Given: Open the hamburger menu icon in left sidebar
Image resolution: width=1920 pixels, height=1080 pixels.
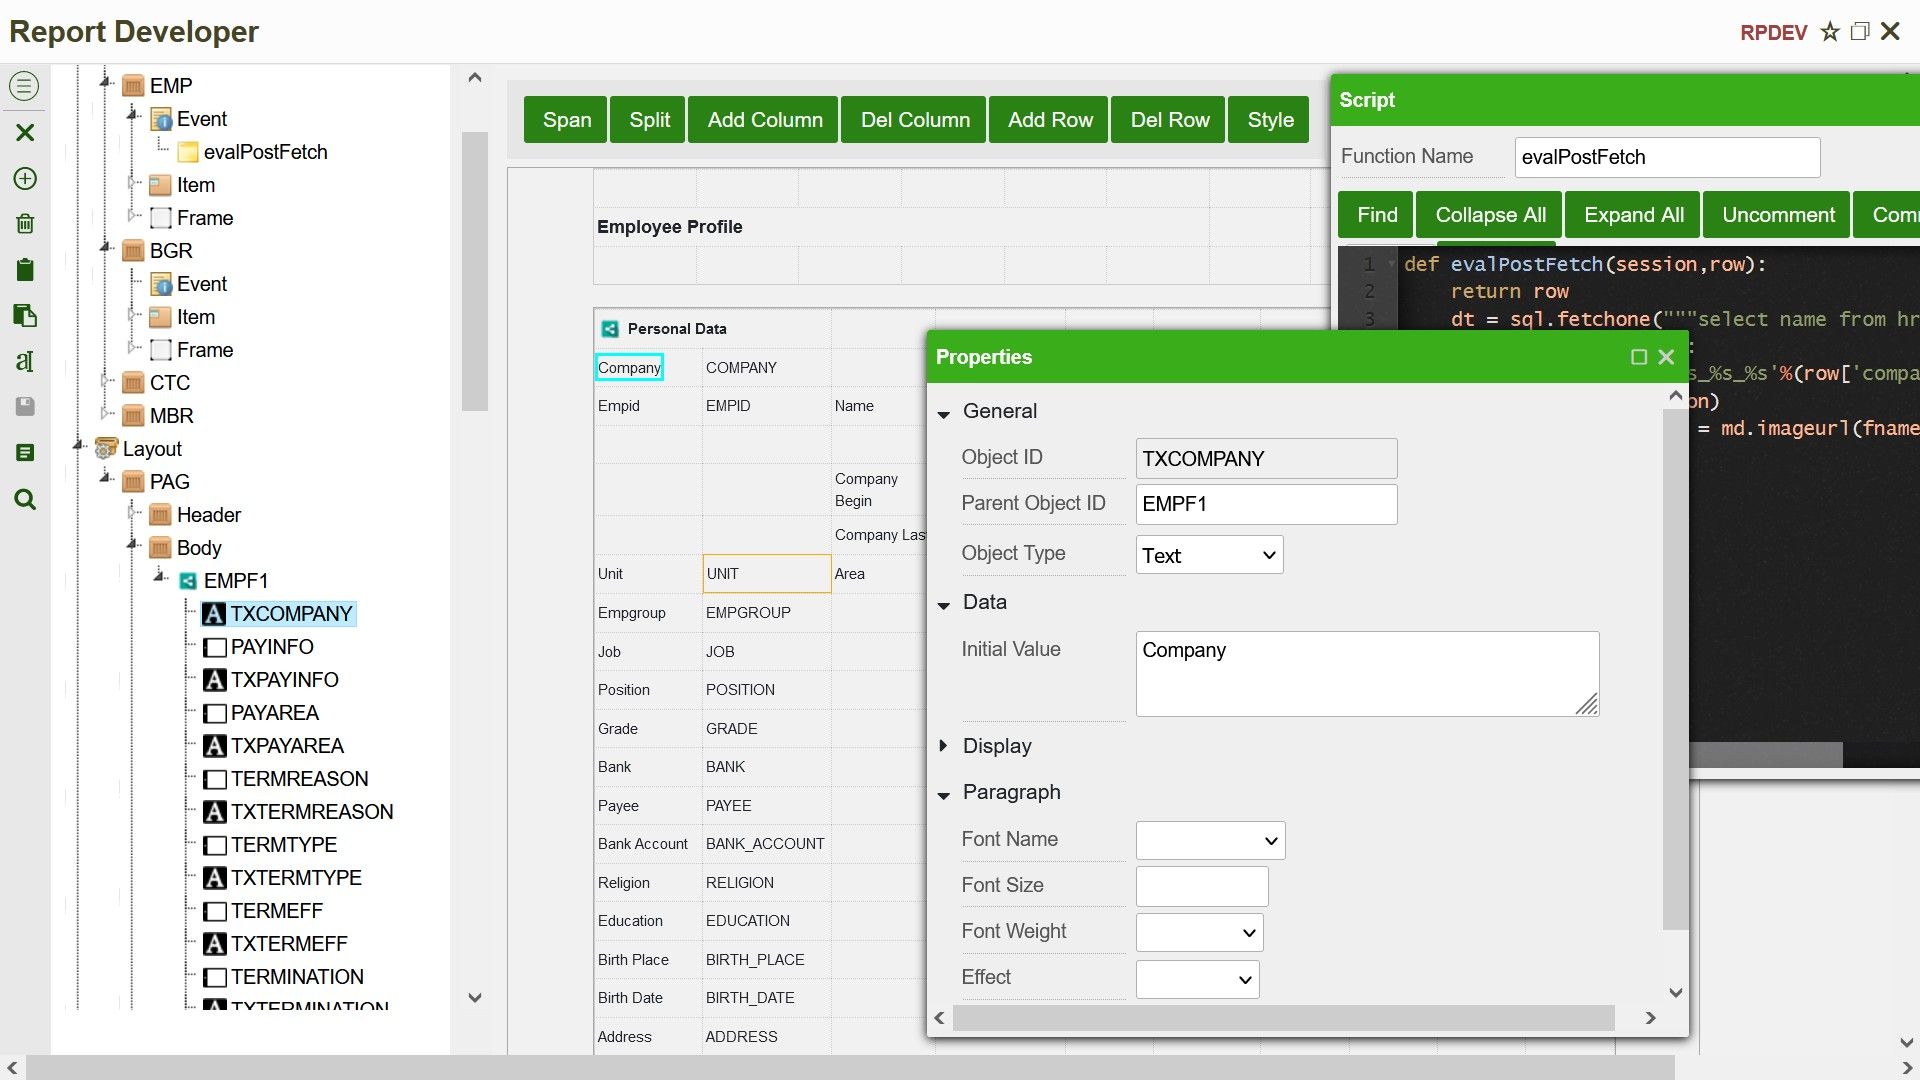Looking at the screenshot, I should pos(25,86).
